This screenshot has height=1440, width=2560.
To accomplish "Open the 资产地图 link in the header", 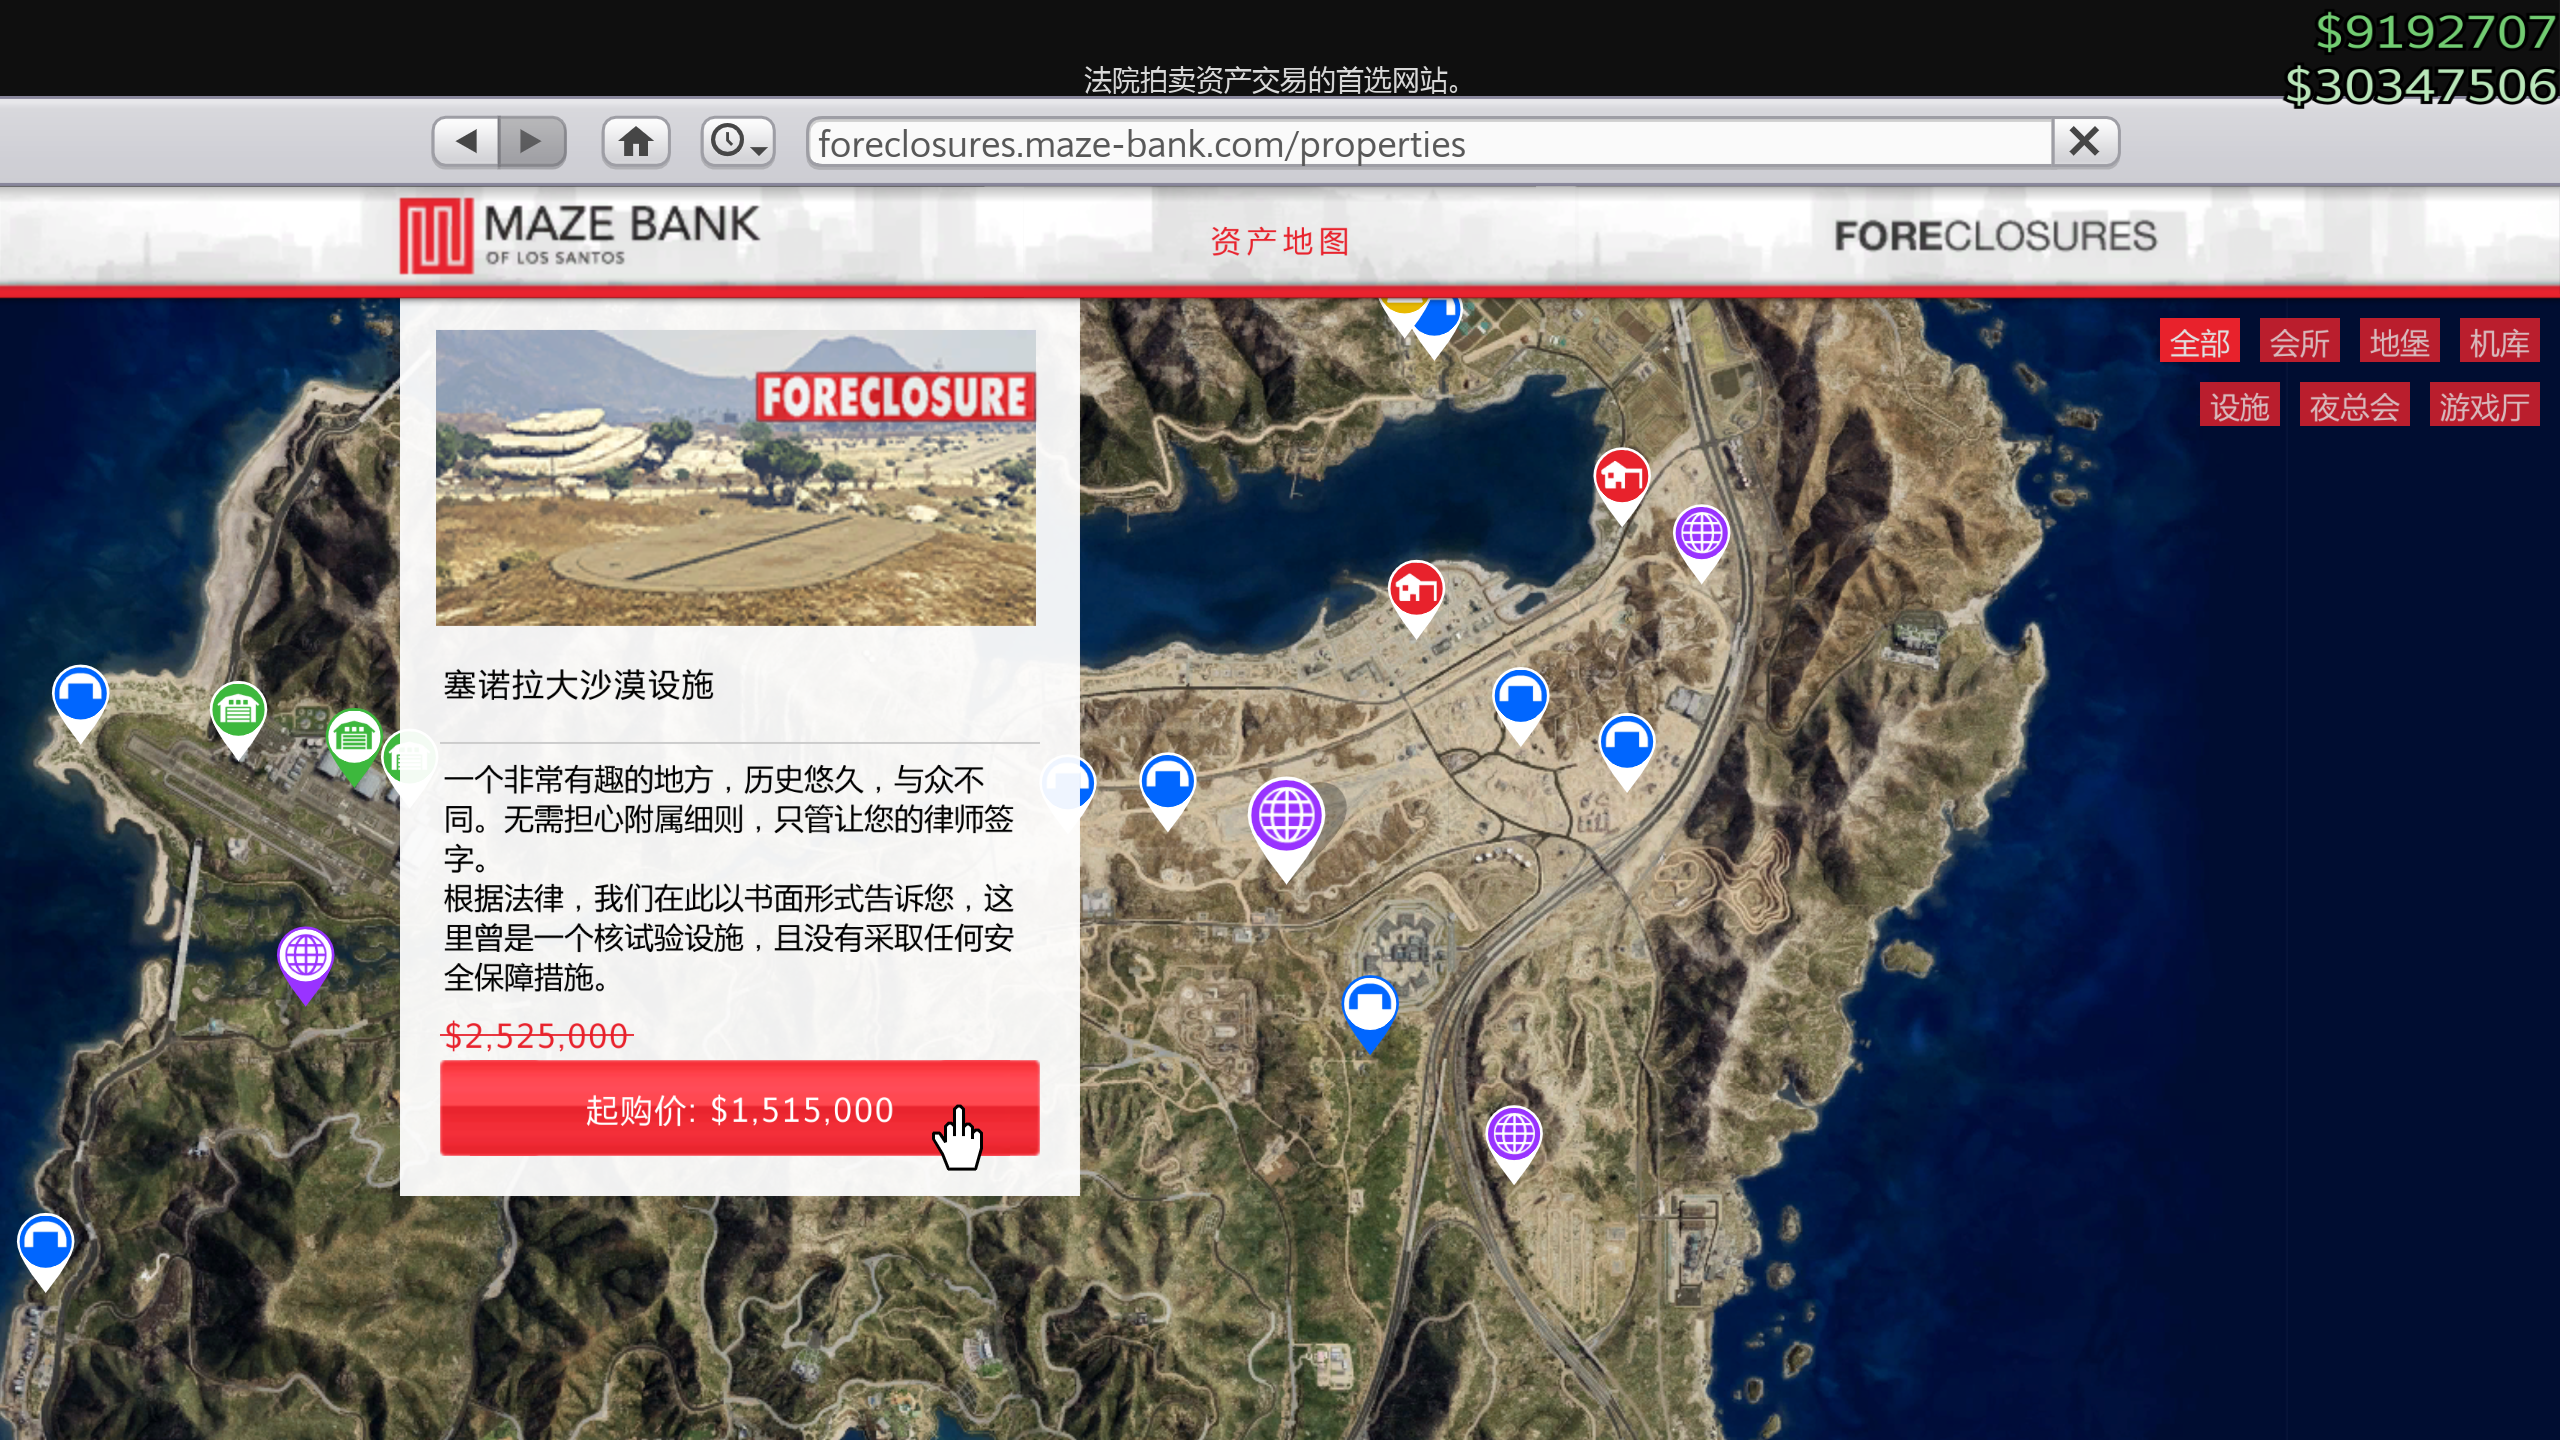I will pyautogui.click(x=1280, y=241).
